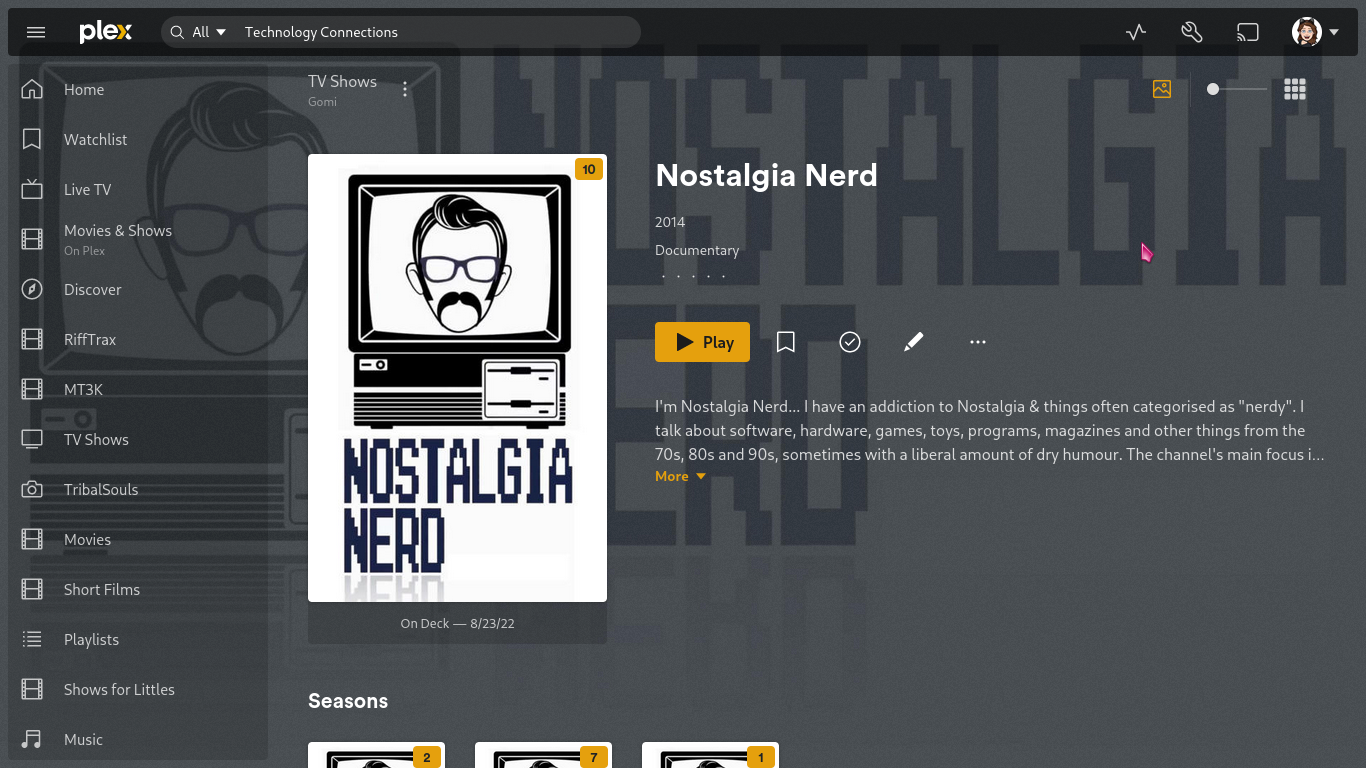Open the All search filter dropdown

209,32
